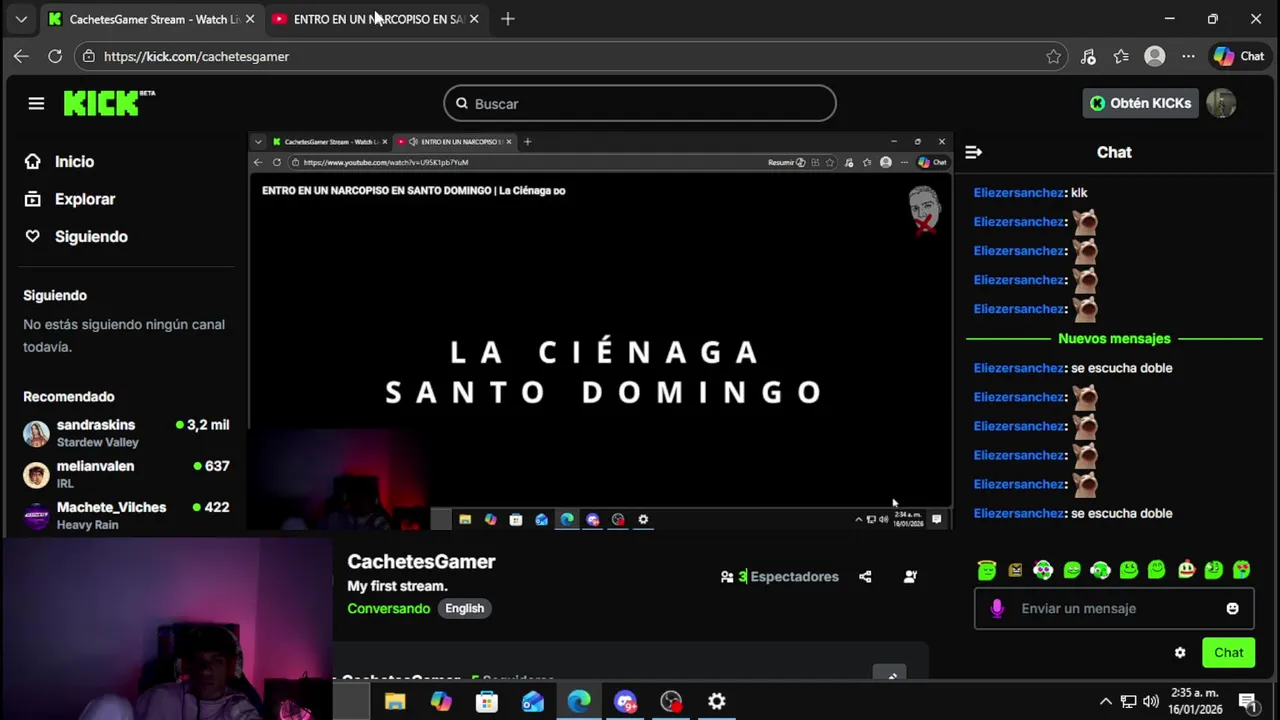Image resolution: width=1280 pixels, height=720 pixels.
Task: Open the volume control in system tray
Action: (1151, 701)
